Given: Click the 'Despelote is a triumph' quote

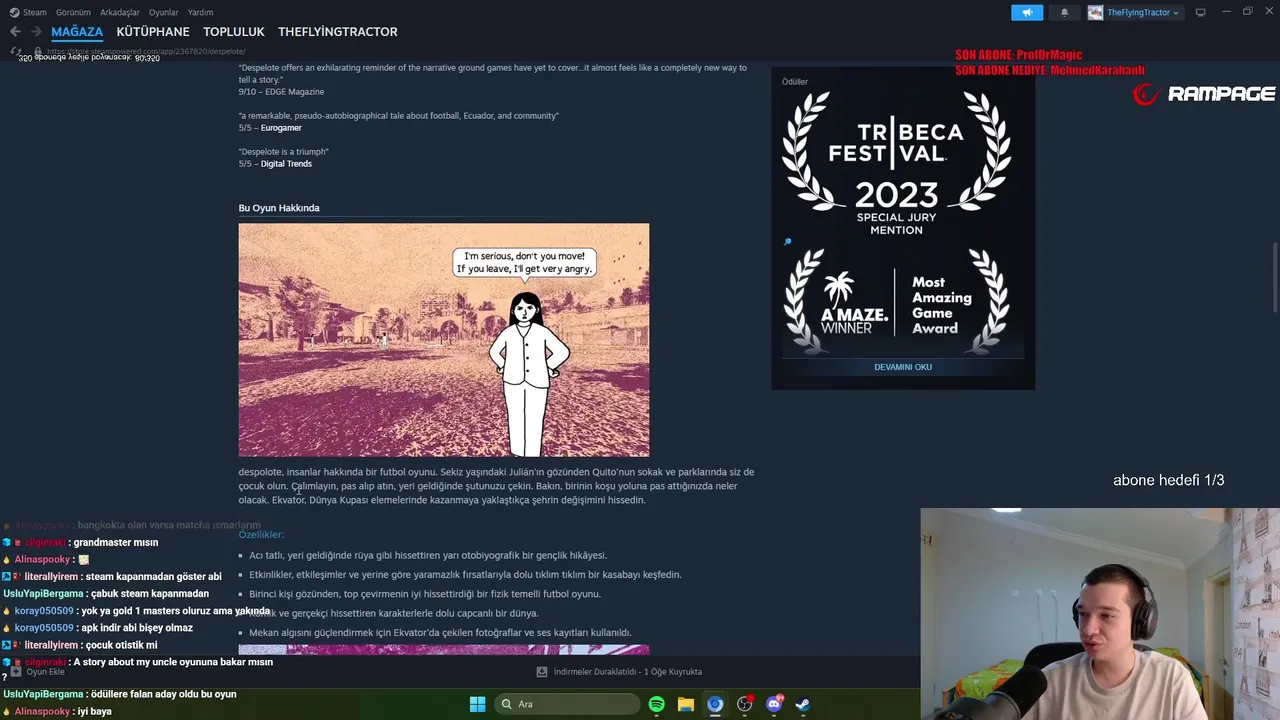Looking at the screenshot, I should [x=284, y=152].
